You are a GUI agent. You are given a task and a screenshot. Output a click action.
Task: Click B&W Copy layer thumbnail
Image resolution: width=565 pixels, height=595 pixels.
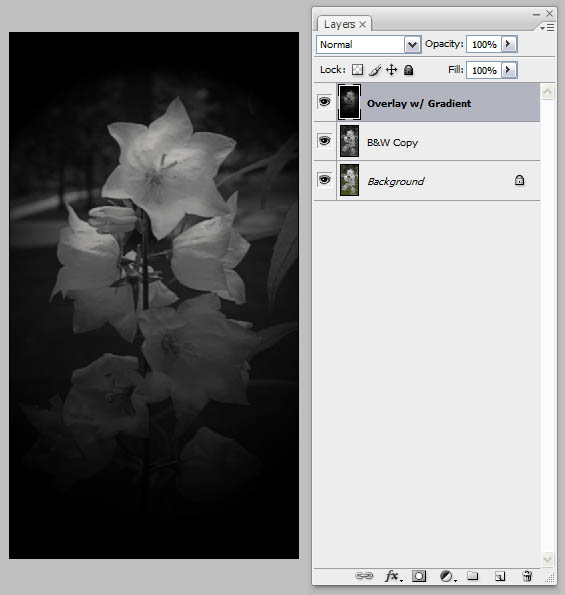349,141
